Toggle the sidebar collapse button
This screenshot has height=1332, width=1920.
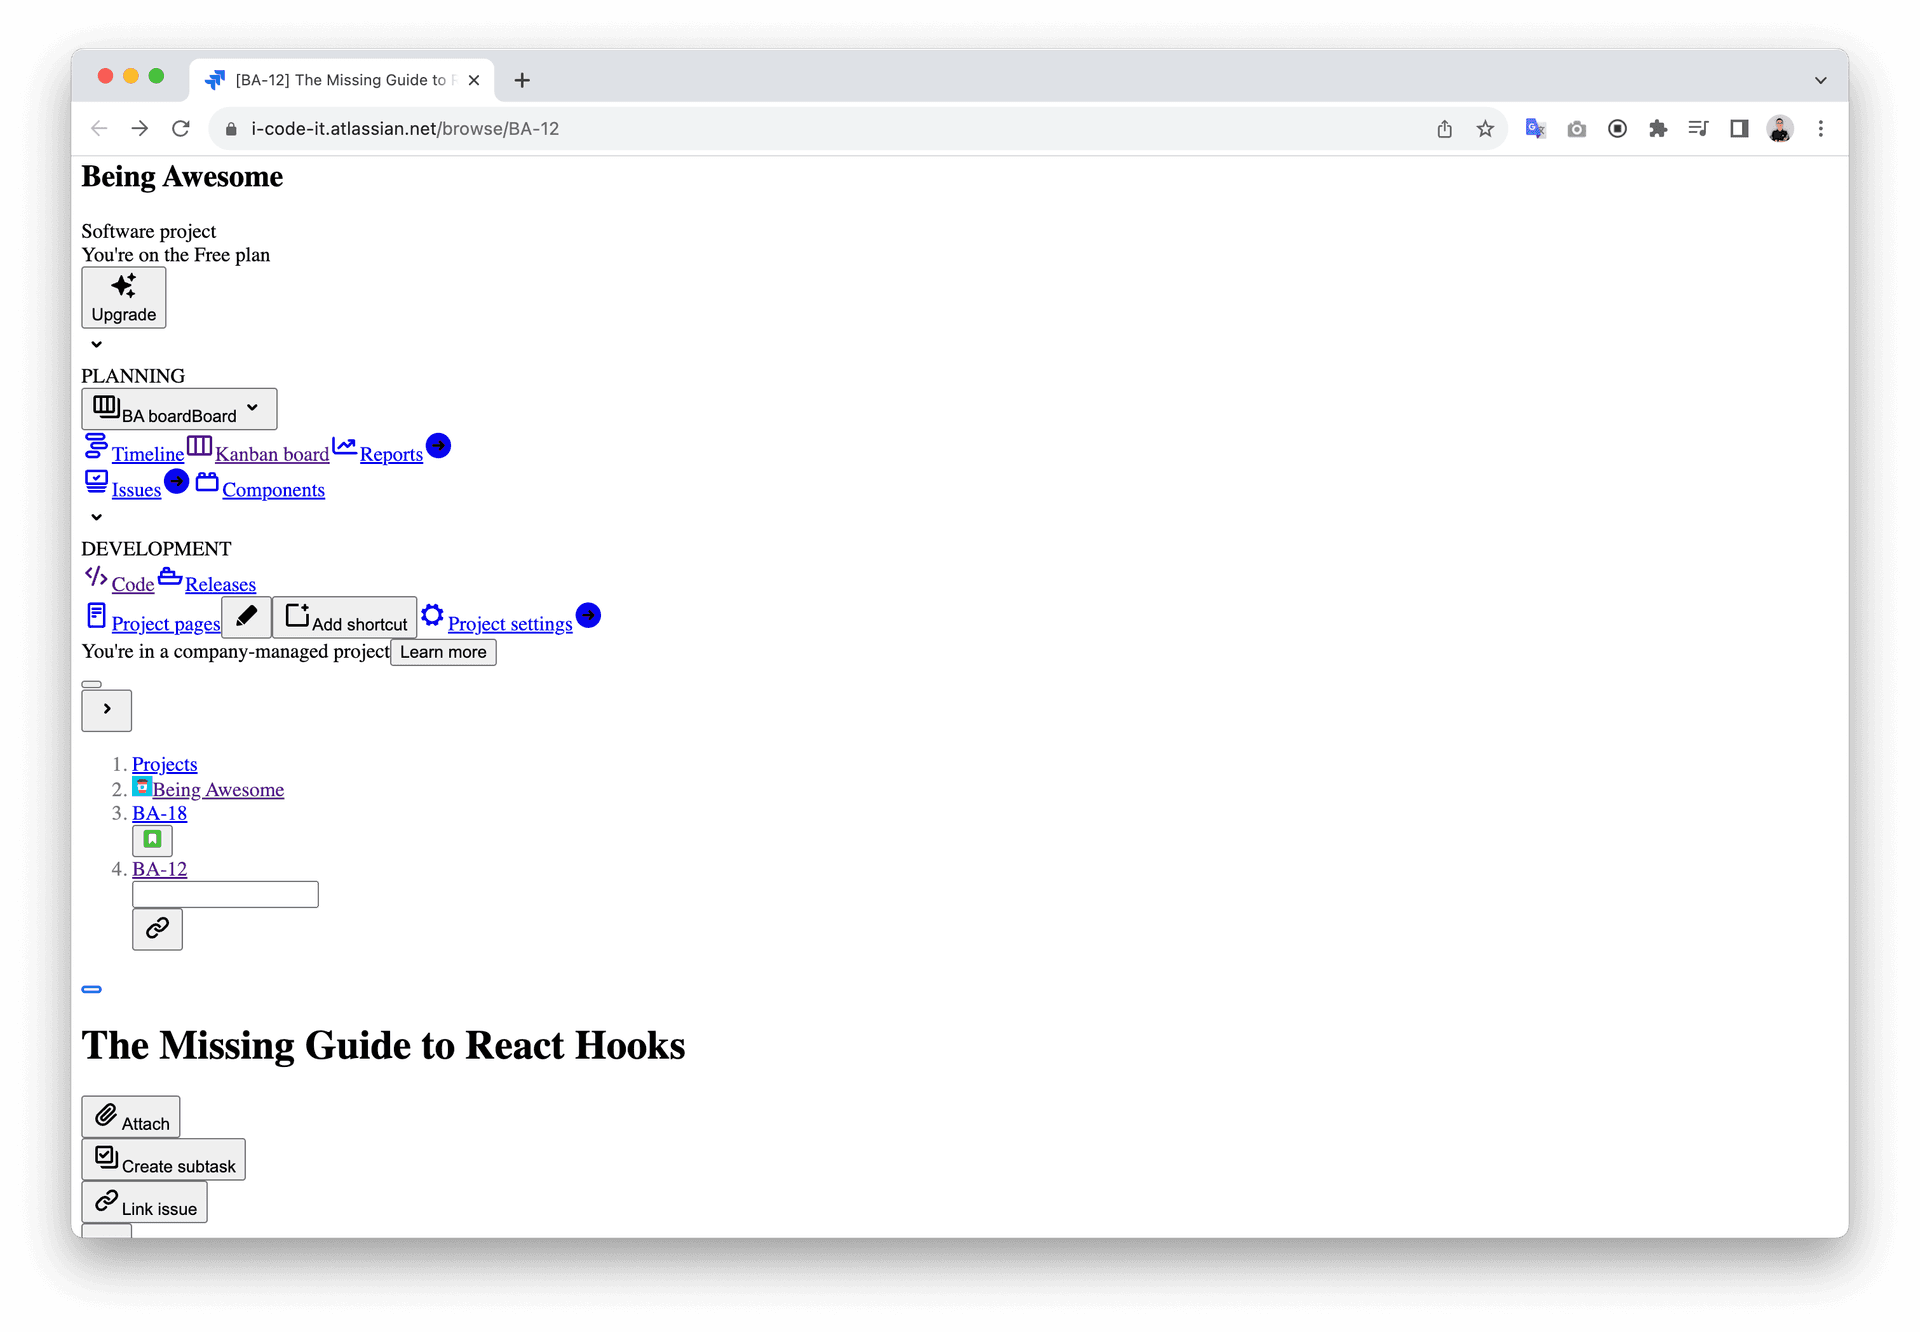(107, 709)
